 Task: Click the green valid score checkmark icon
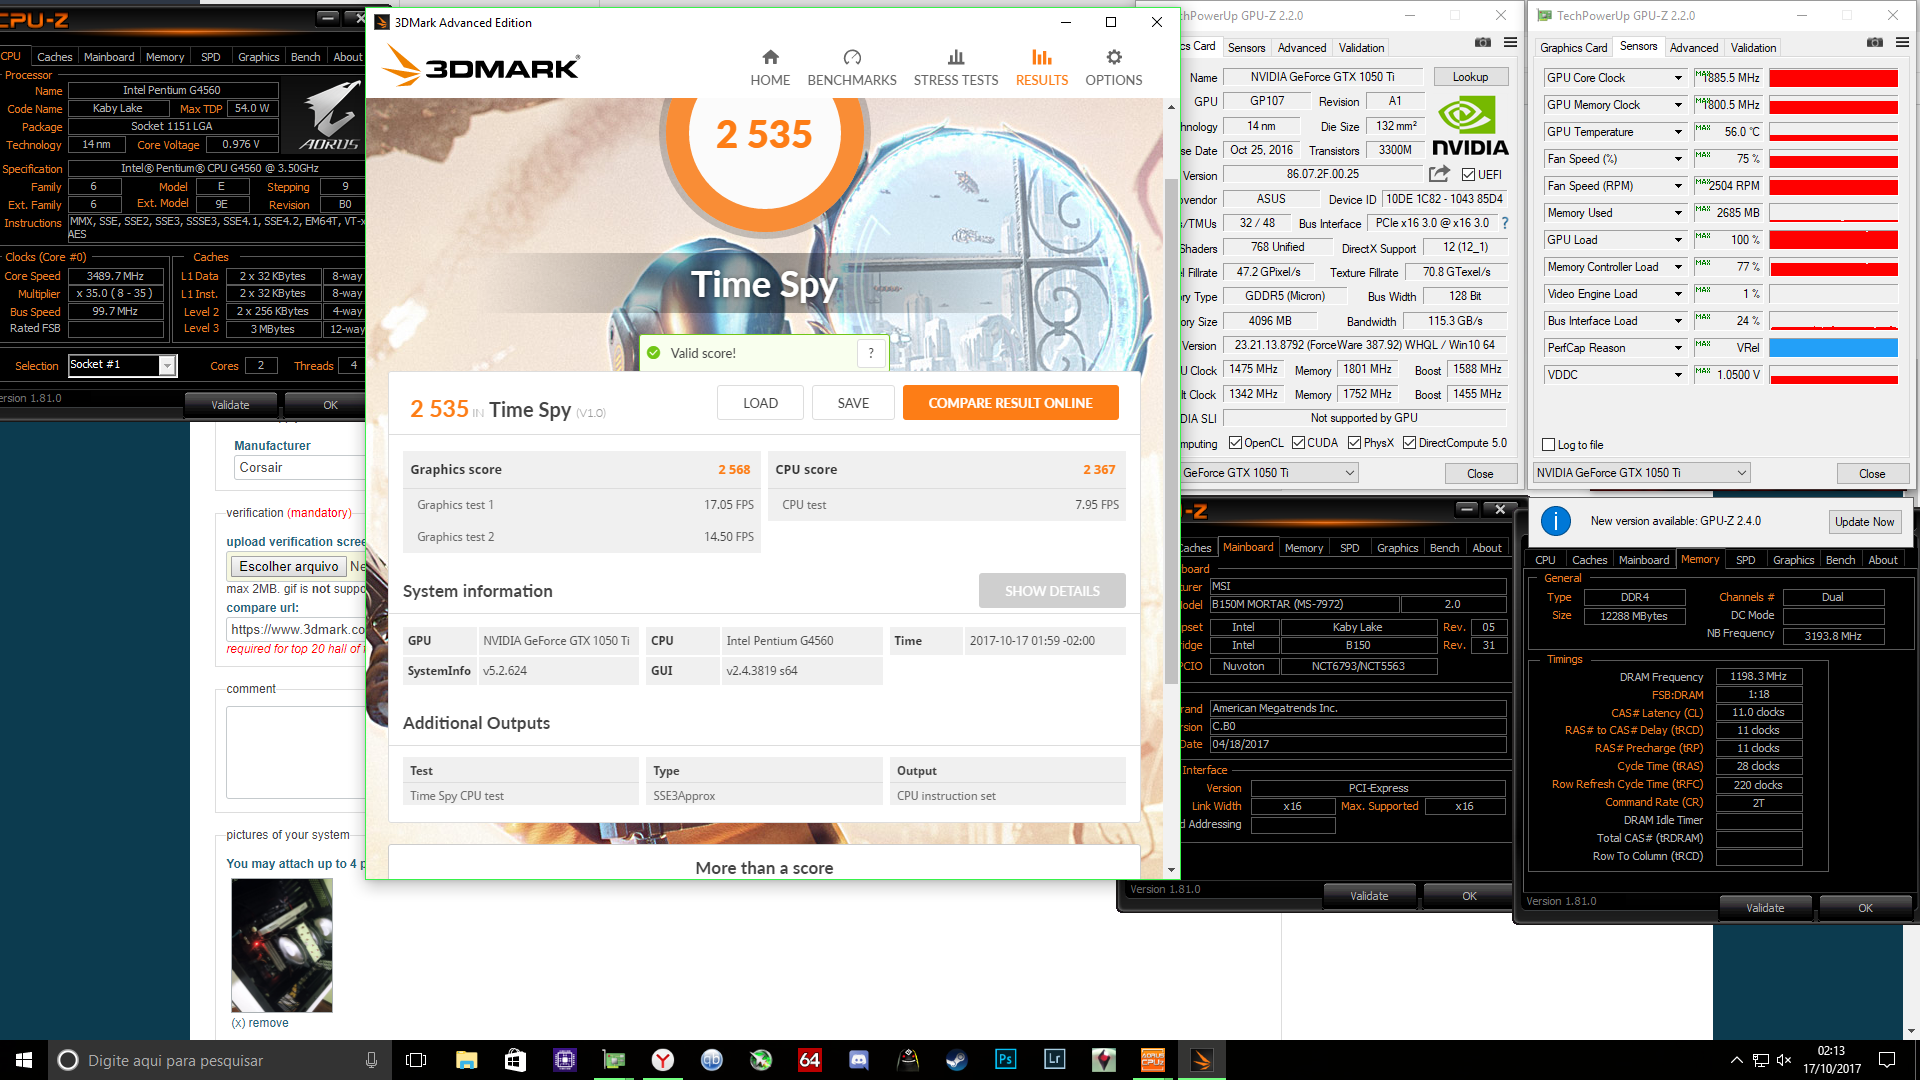(654, 353)
